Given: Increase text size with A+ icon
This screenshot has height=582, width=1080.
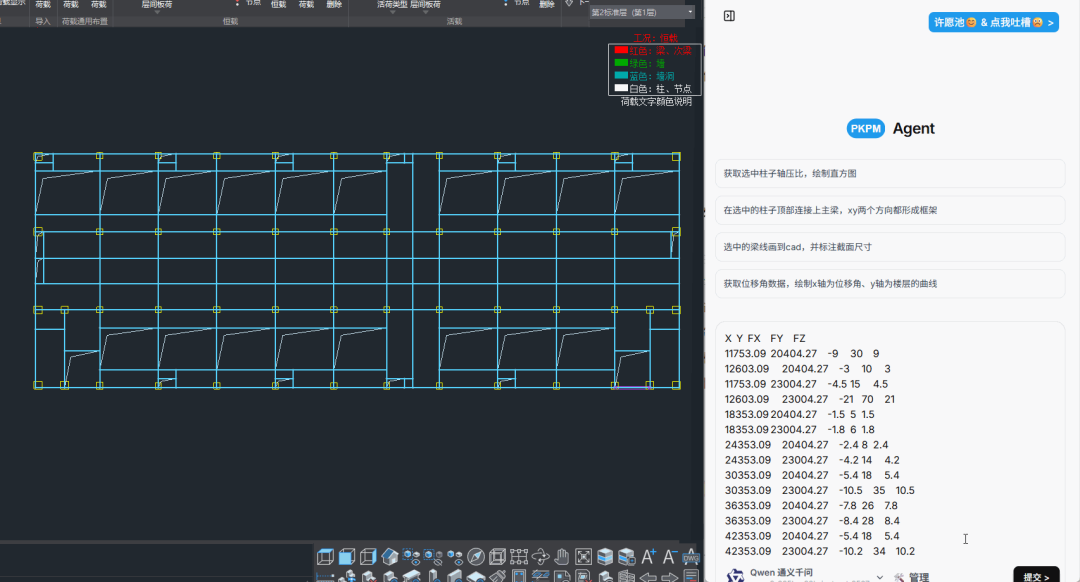Looking at the screenshot, I should click(648, 557).
